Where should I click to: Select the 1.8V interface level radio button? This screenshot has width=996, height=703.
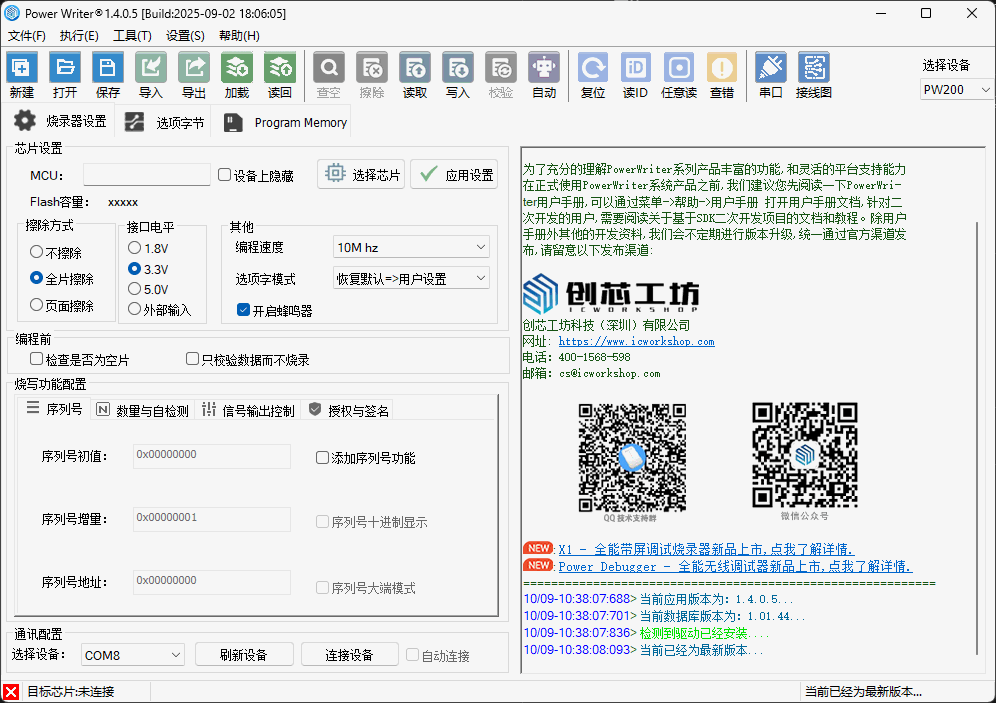pos(135,247)
